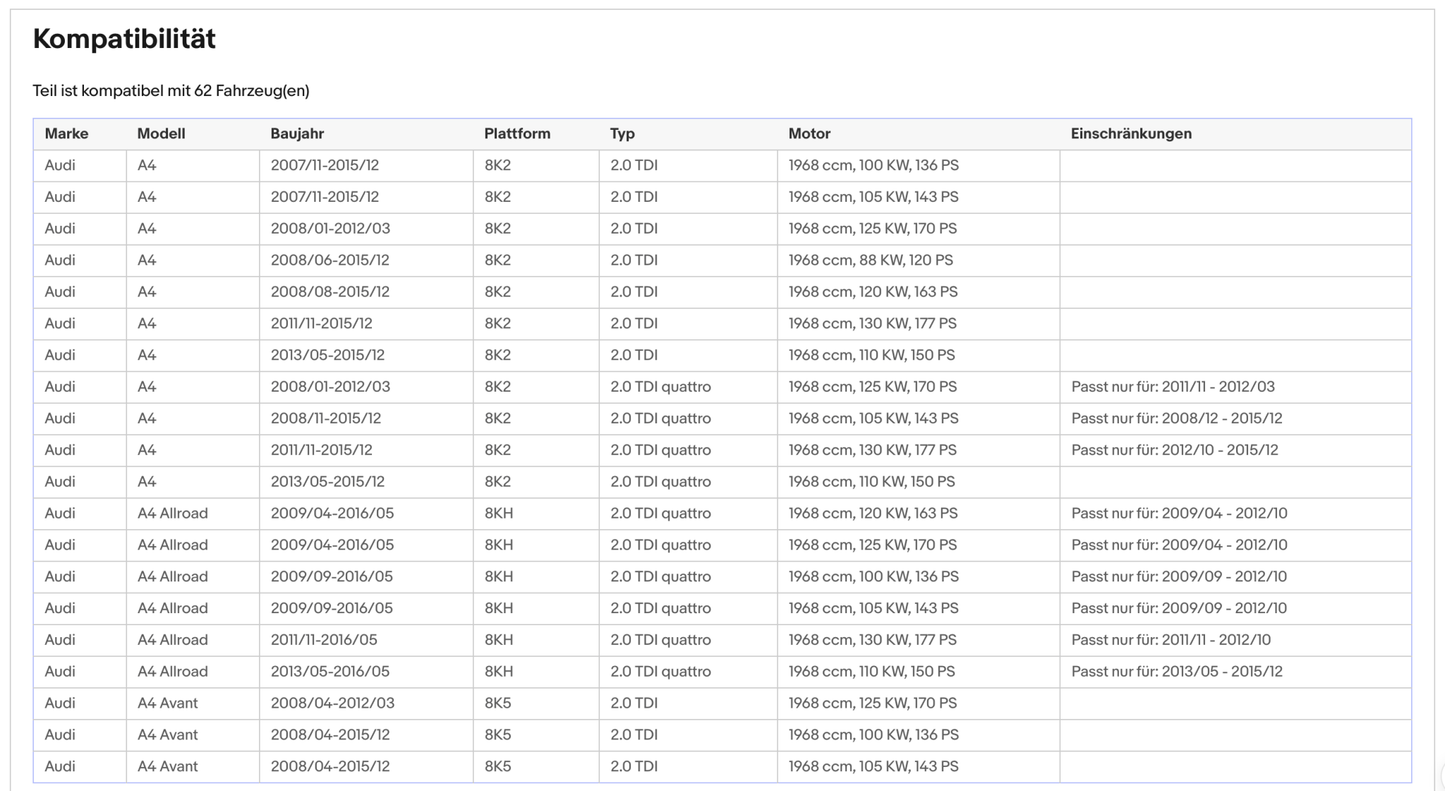Click the Einschränkungen column header
The width and height of the screenshot is (1445, 791).
[1131, 134]
